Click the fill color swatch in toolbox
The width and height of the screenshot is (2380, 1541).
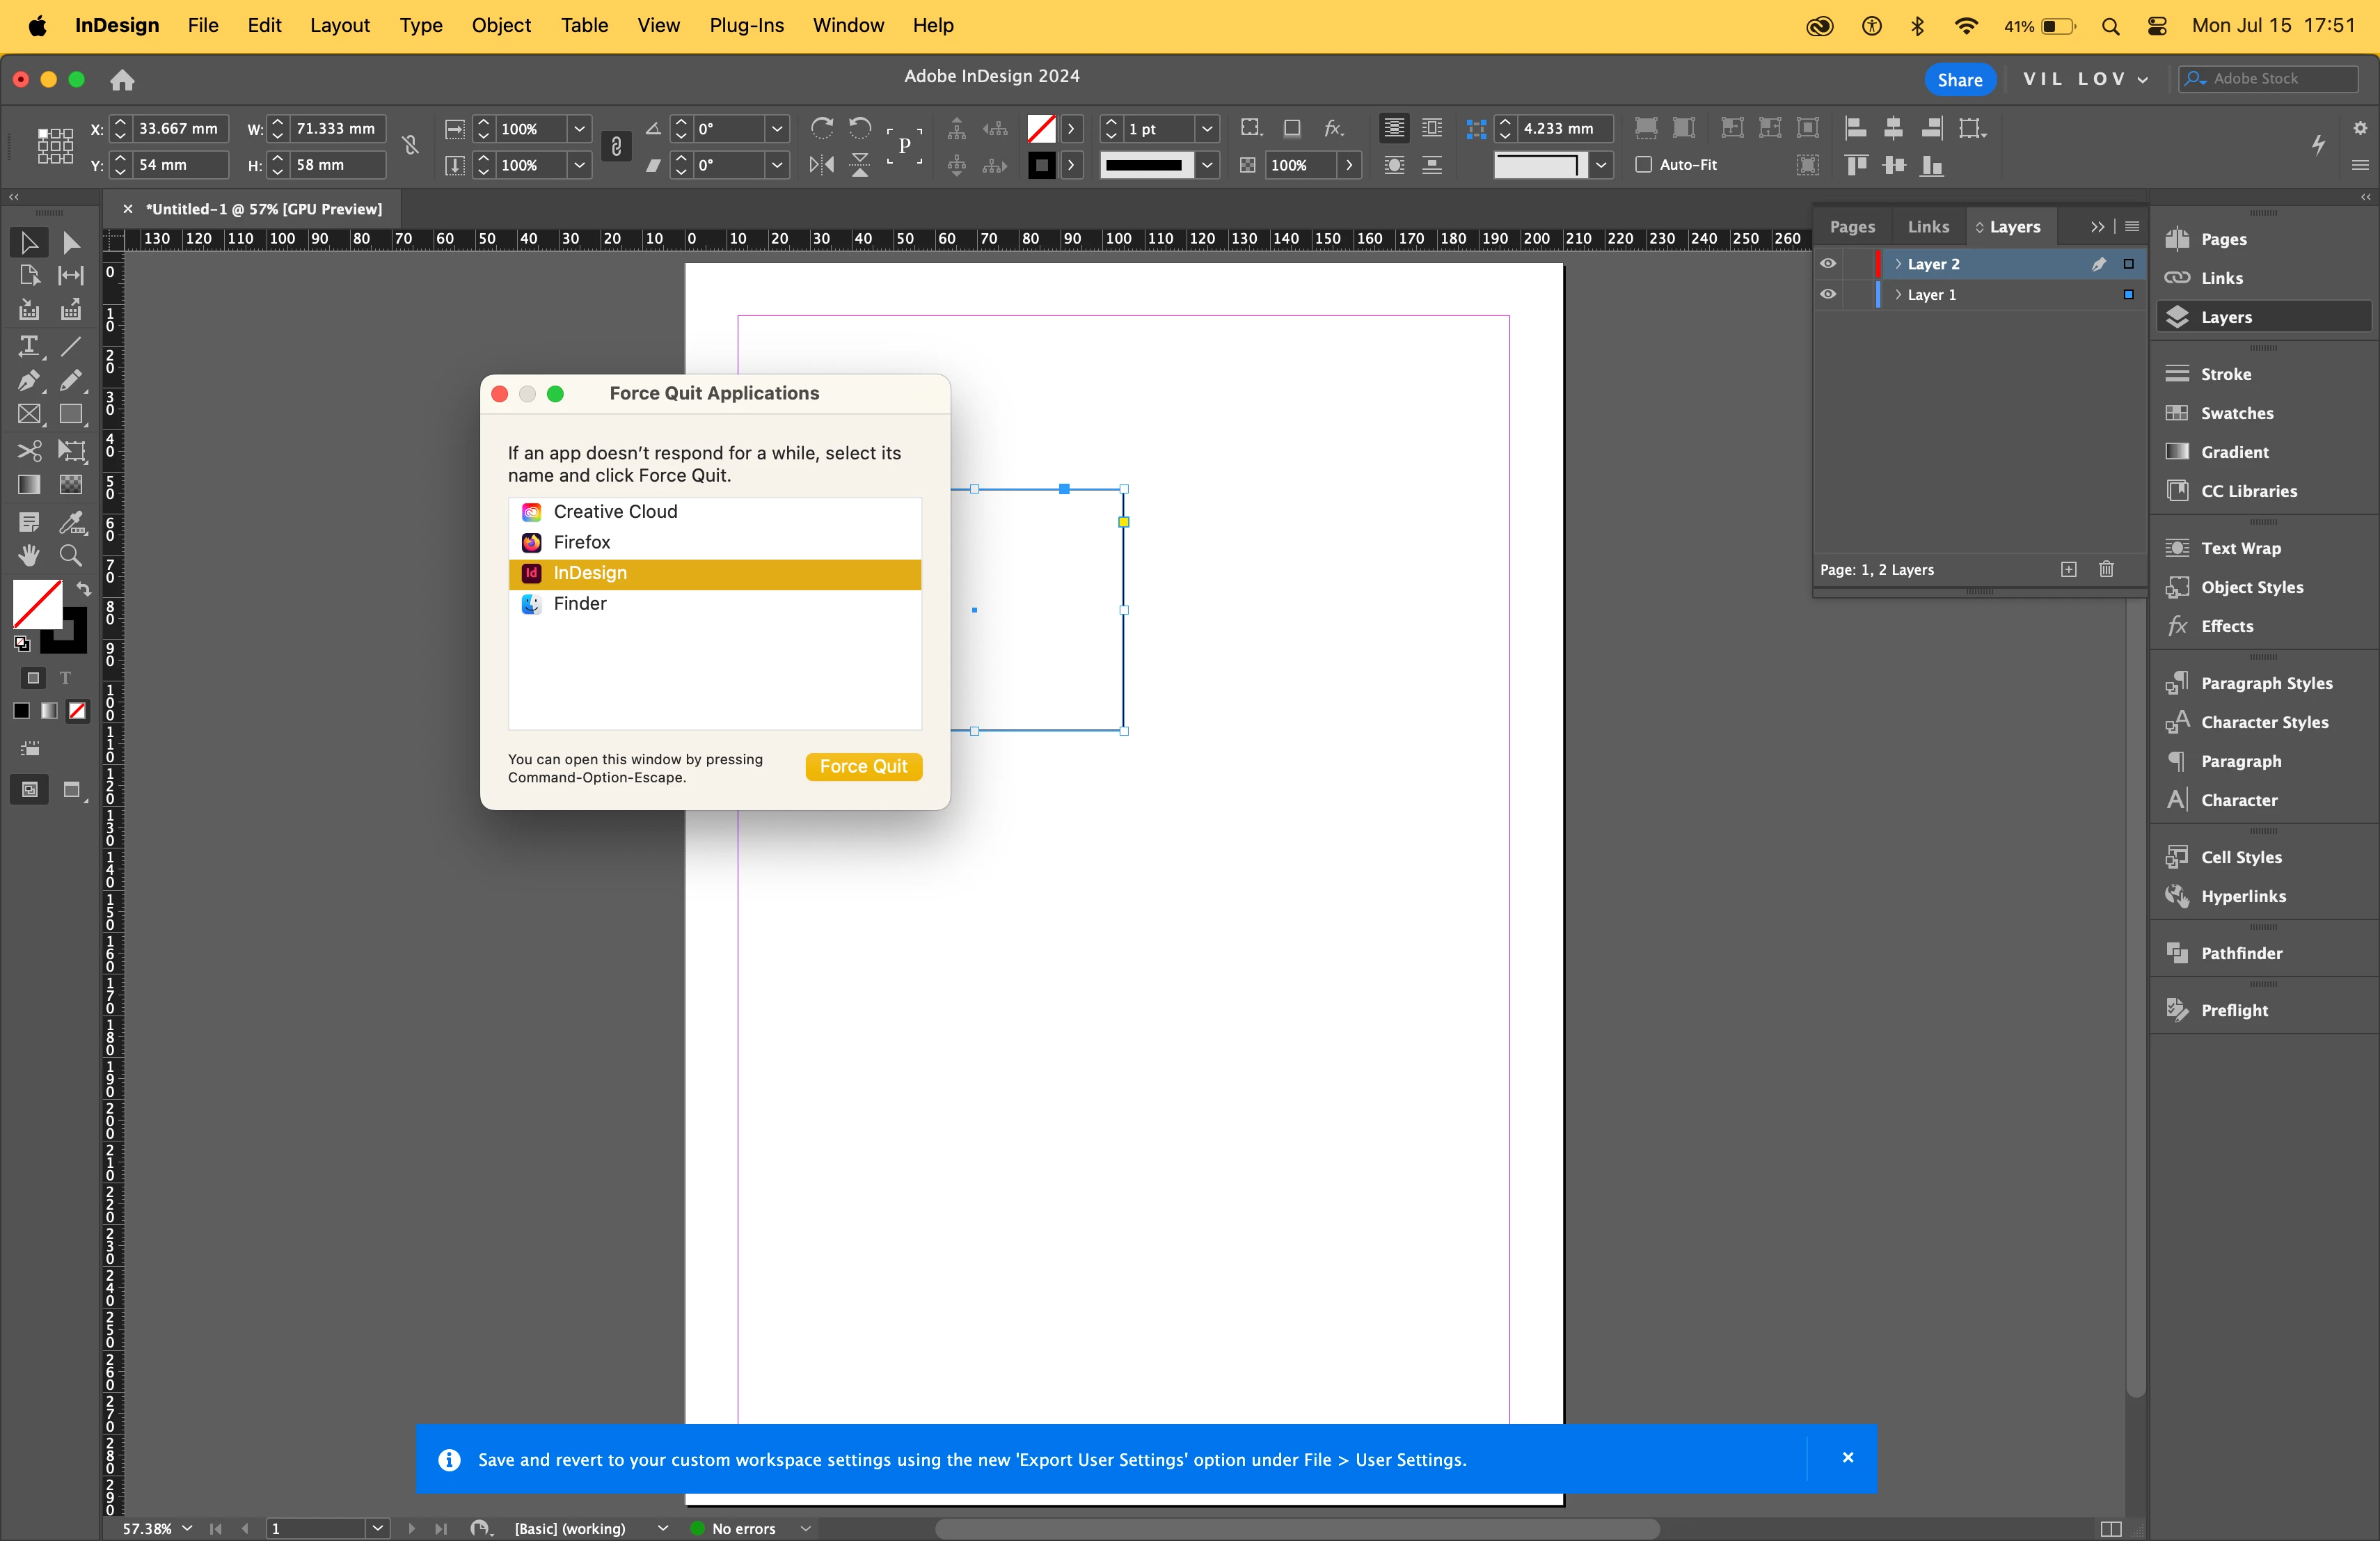[36, 603]
